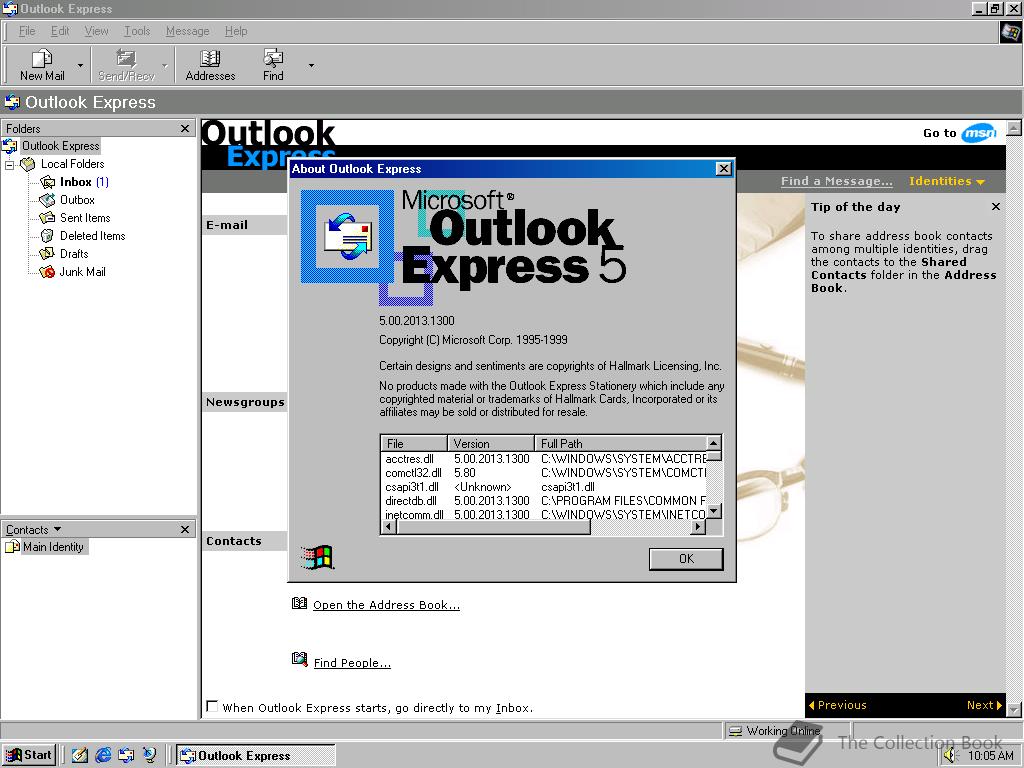This screenshot has width=1024, height=768.
Task: Click the Address Book icon beside the link
Action: [x=299, y=603]
